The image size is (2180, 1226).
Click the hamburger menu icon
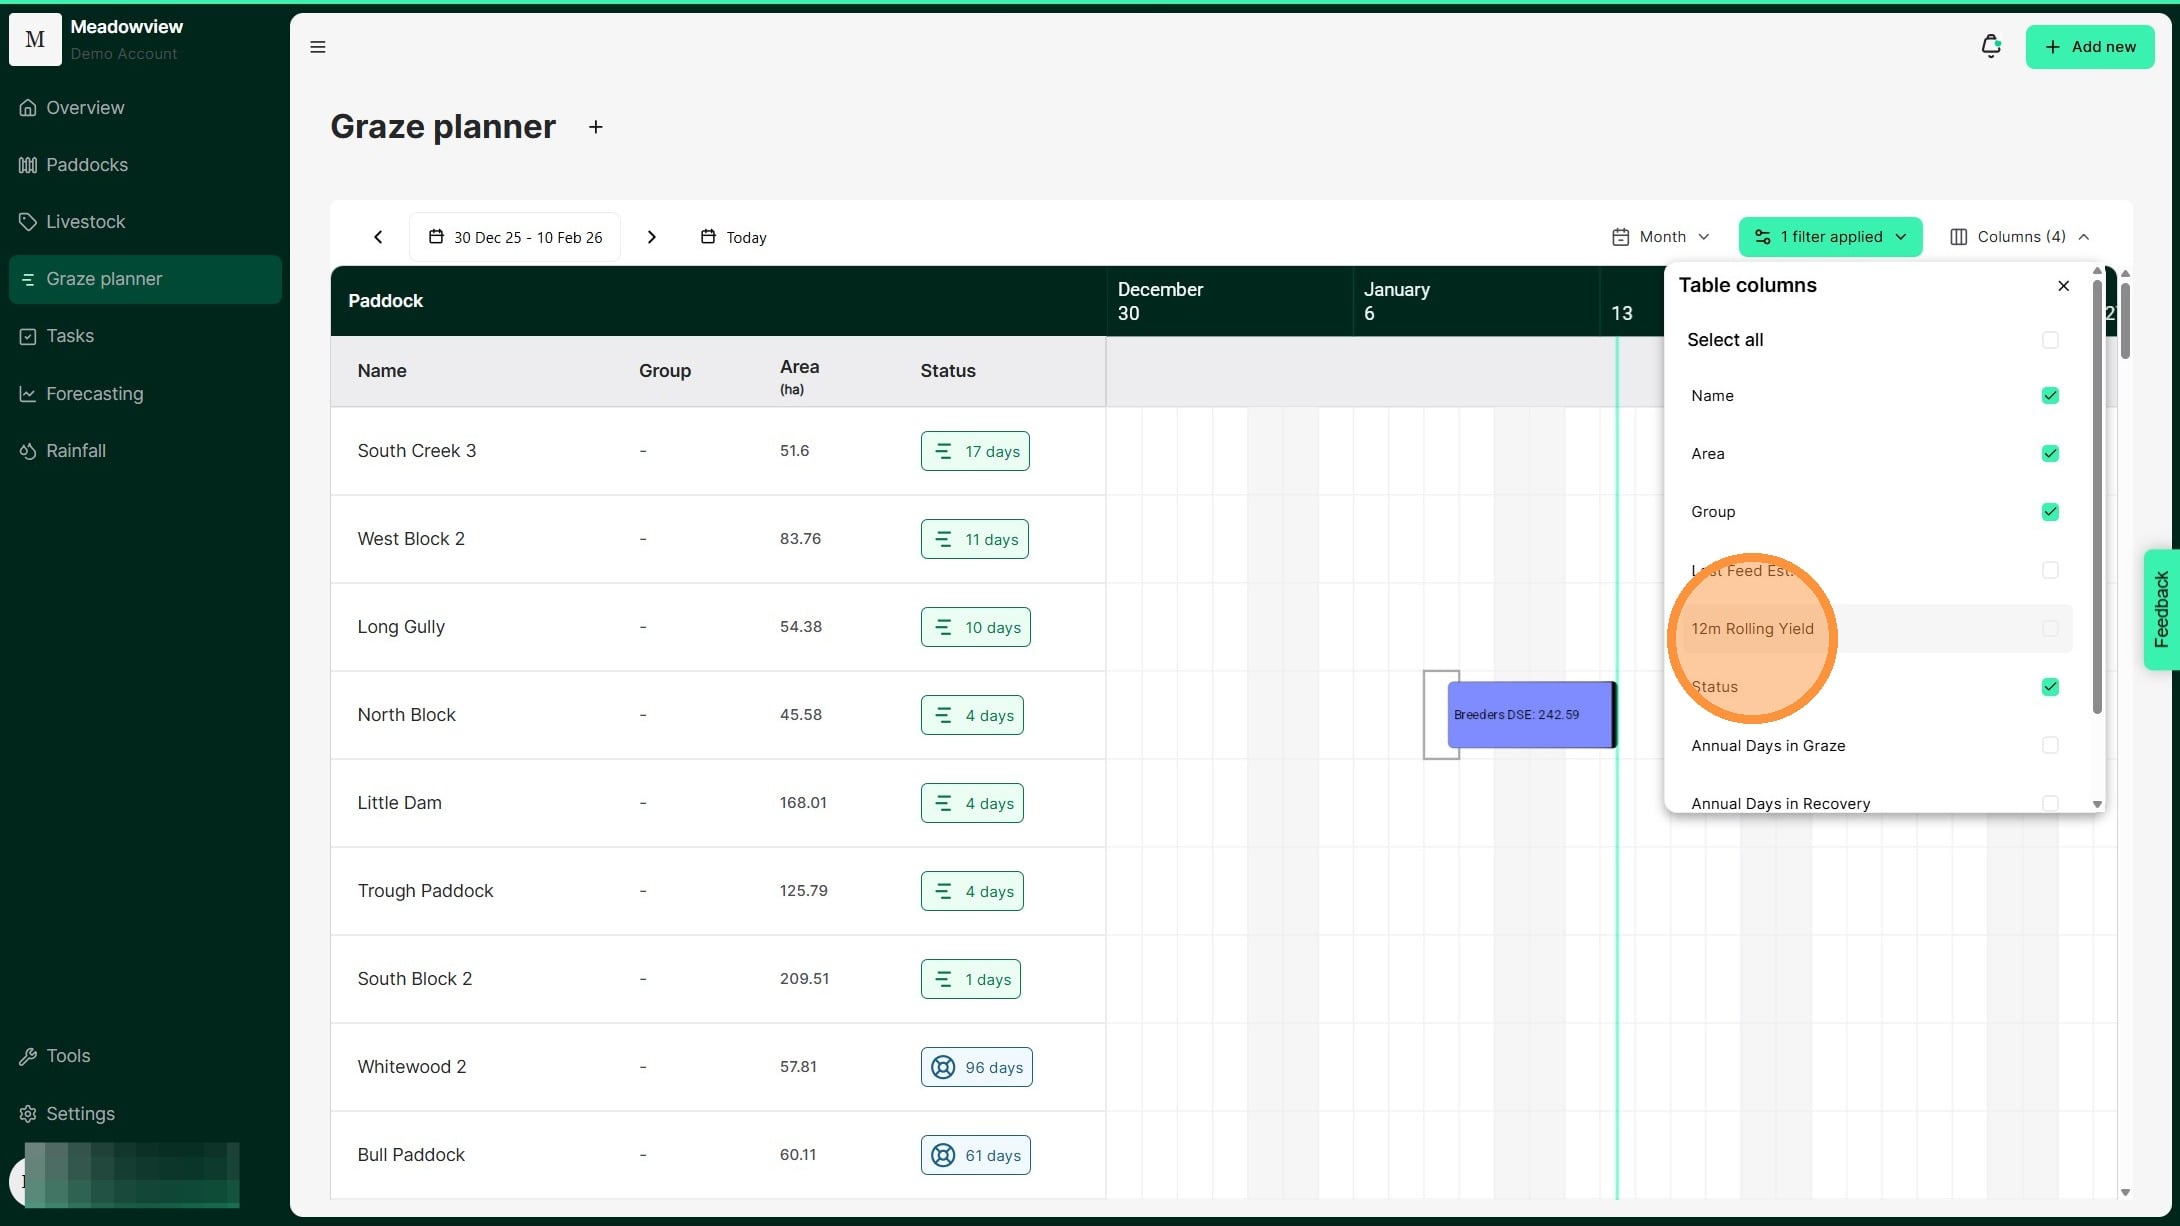pos(318,47)
